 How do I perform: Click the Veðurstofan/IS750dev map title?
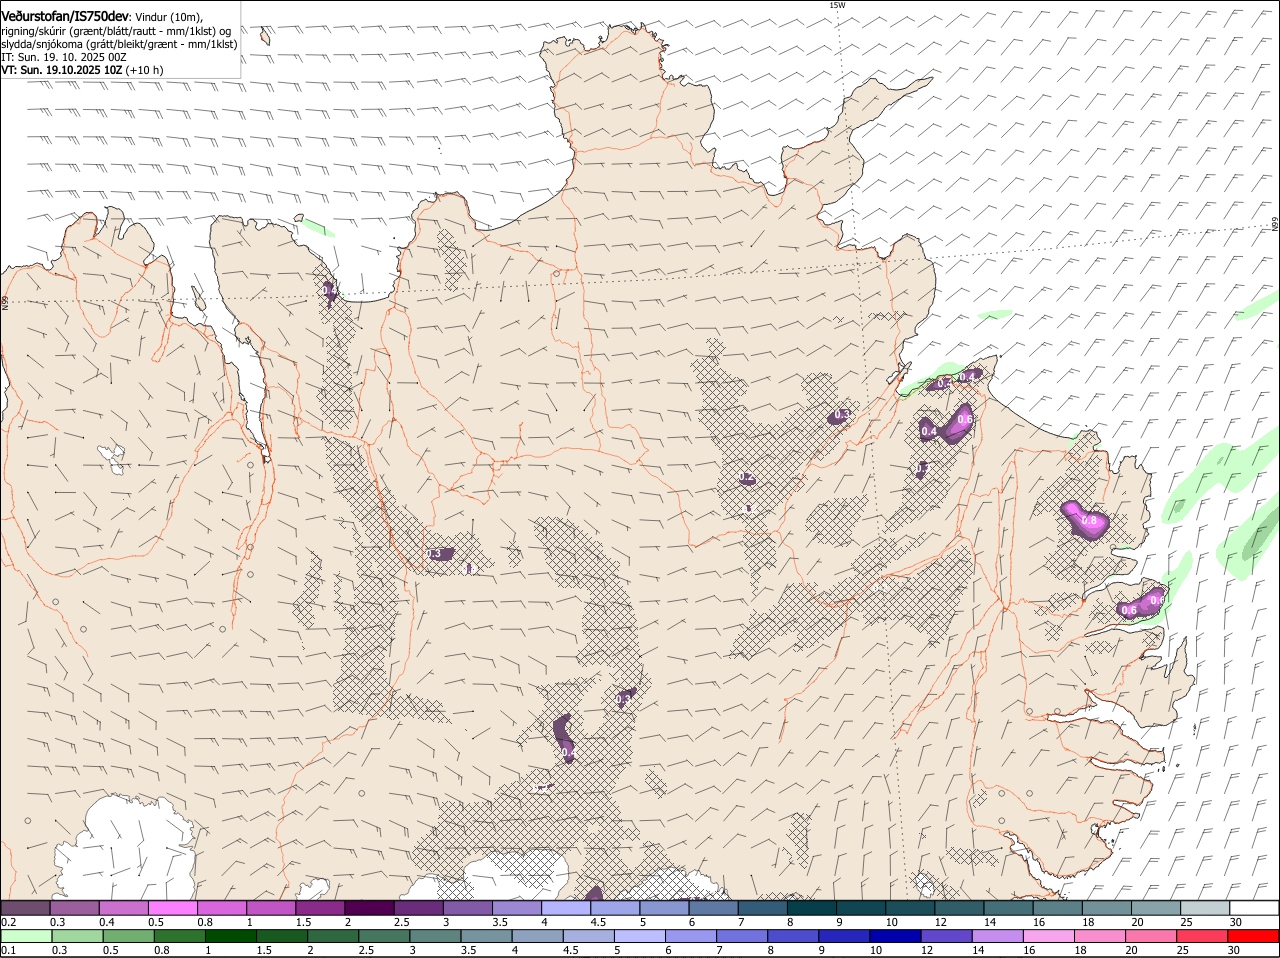coord(64,17)
